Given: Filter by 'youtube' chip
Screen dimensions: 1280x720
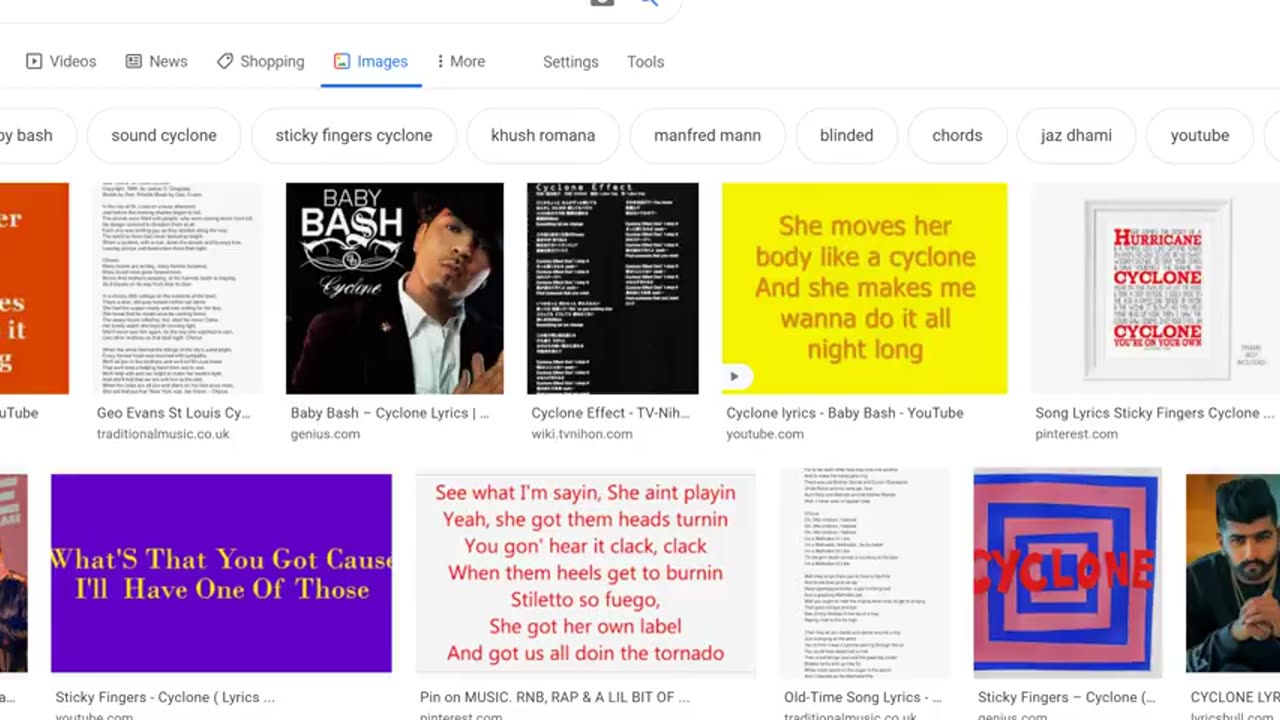Looking at the screenshot, I should click(x=1200, y=135).
